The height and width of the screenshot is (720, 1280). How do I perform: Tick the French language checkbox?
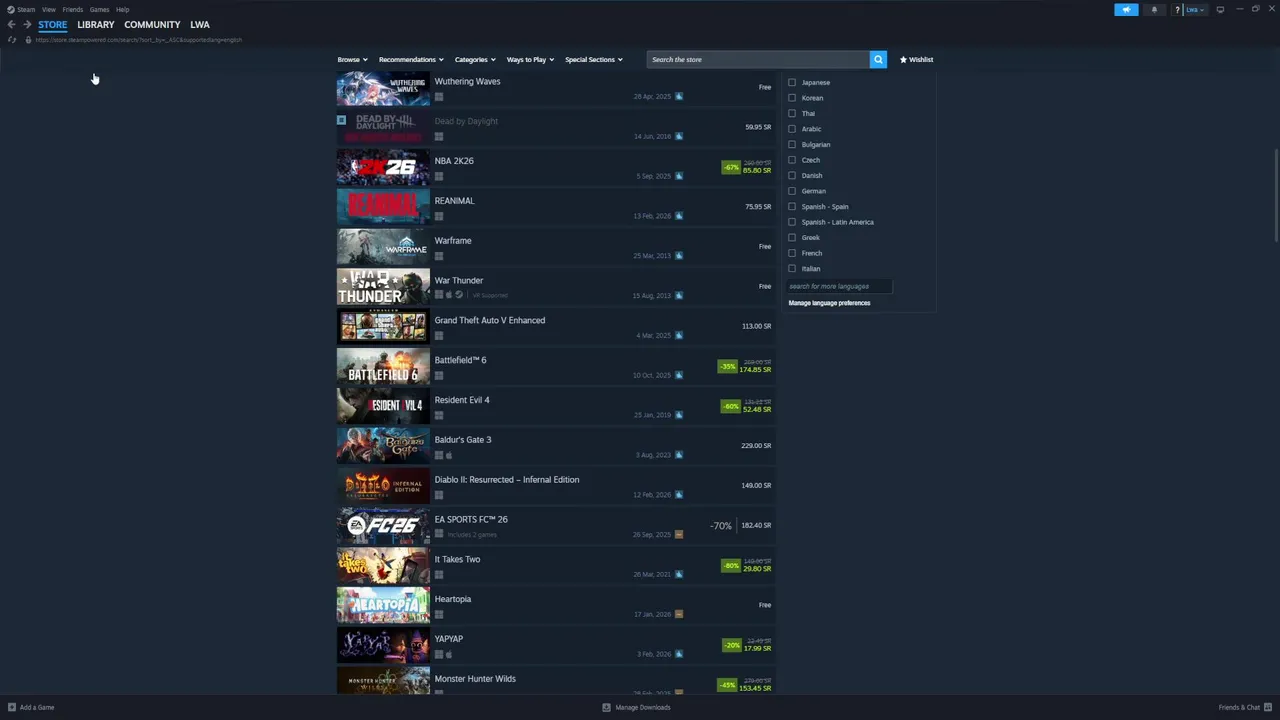tap(792, 253)
